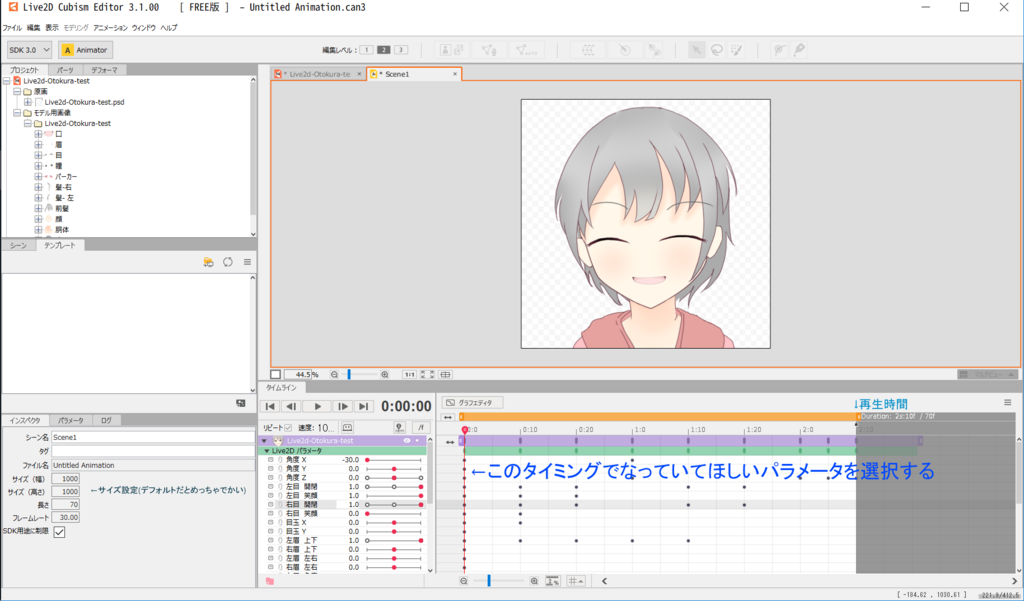Click the fit-to-screen canvas icon

pos(427,375)
